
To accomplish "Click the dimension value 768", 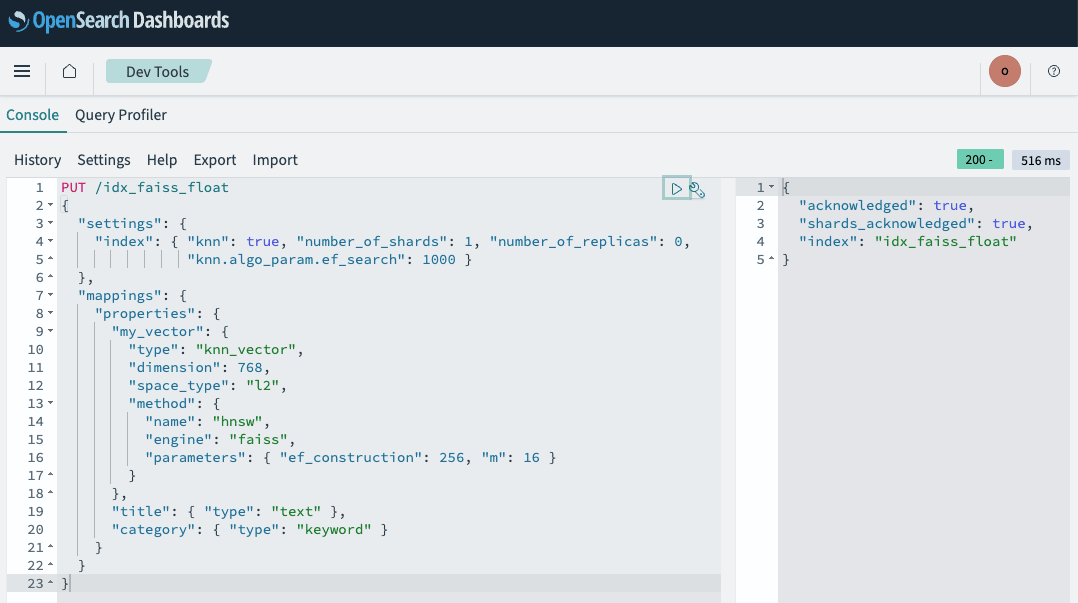I will point(250,367).
